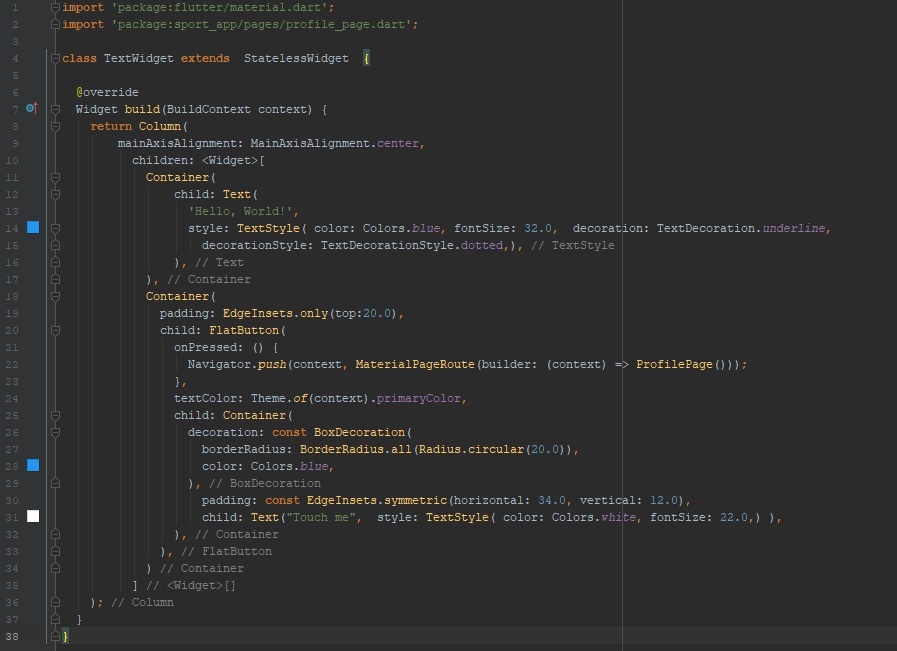The width and height of the screenshot is (897, 651).
Task: Click fold end marker at '// Column' line
Action: 55,602
